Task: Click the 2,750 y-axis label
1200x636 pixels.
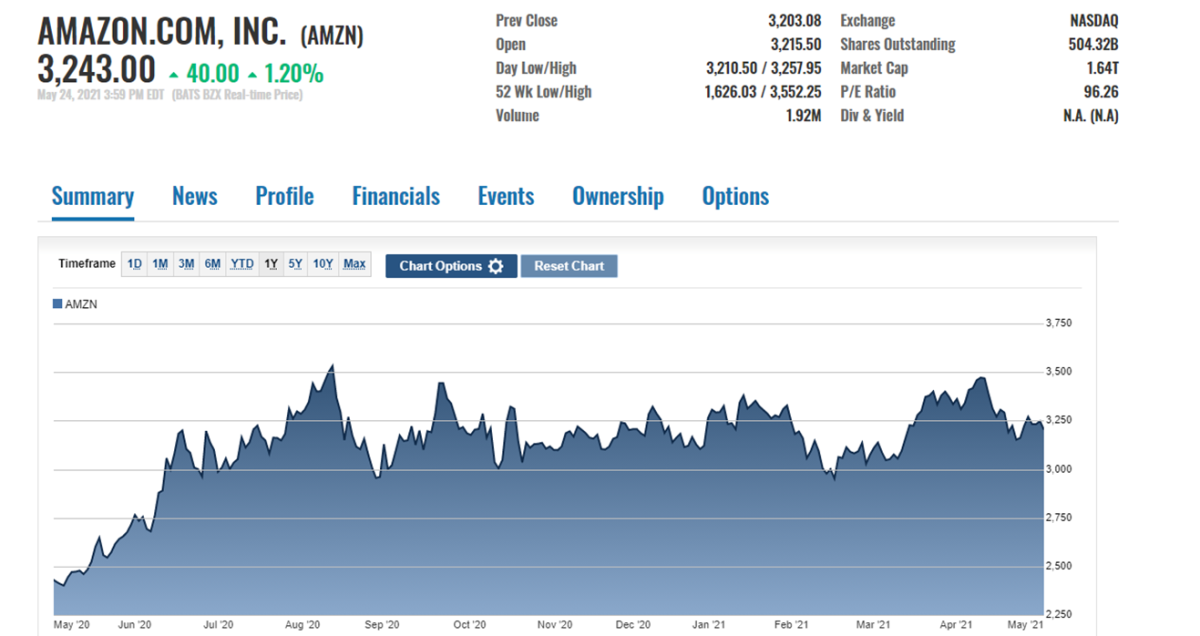Action: pos(1058,517)
